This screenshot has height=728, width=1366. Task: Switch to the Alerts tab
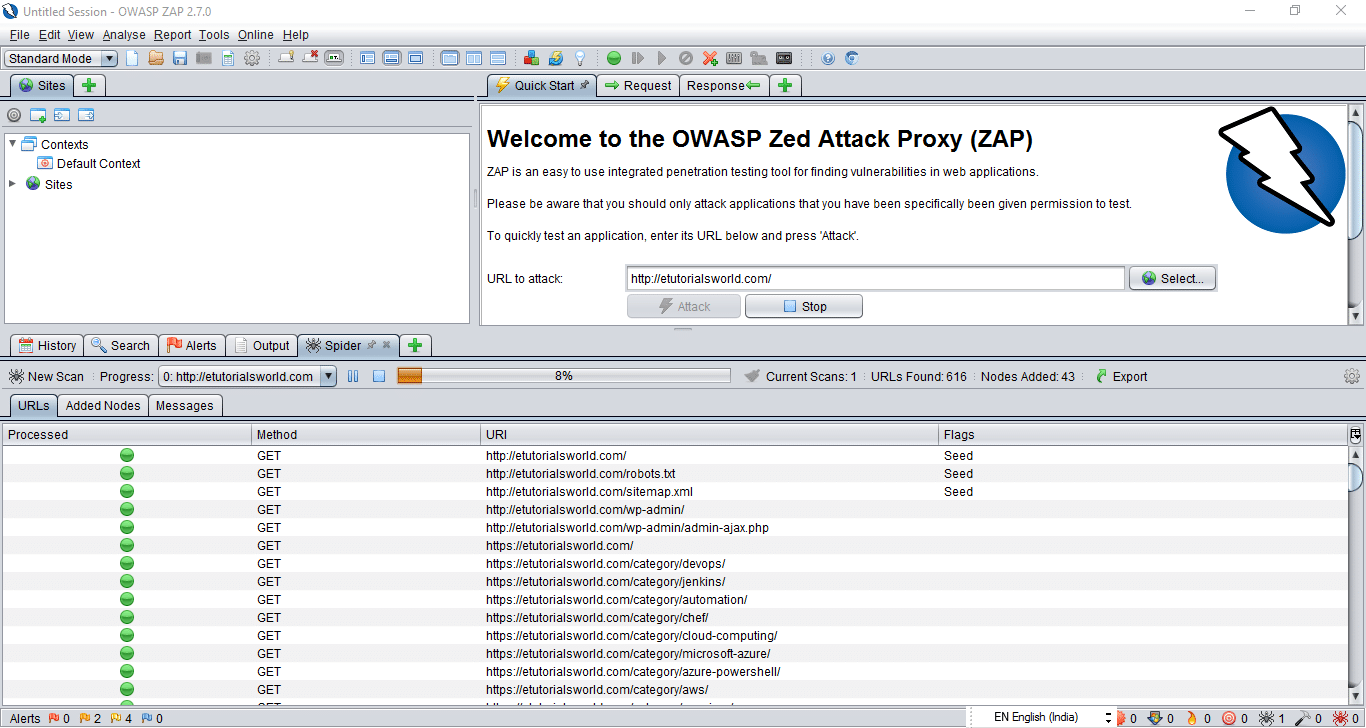(x=191, y=345)
